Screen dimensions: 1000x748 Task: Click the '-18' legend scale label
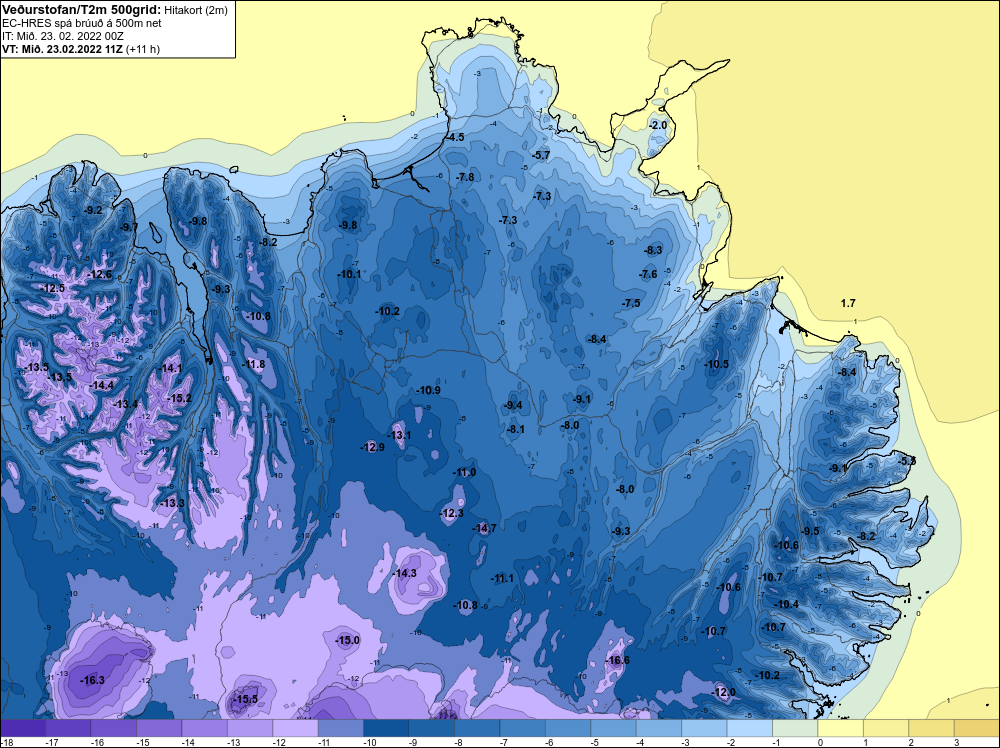(x=6, y=742)
